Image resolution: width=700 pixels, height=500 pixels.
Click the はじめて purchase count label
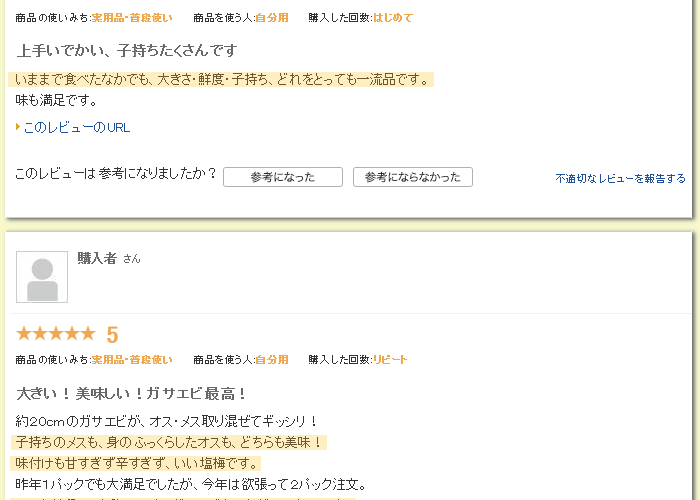(x=393, y=18)
